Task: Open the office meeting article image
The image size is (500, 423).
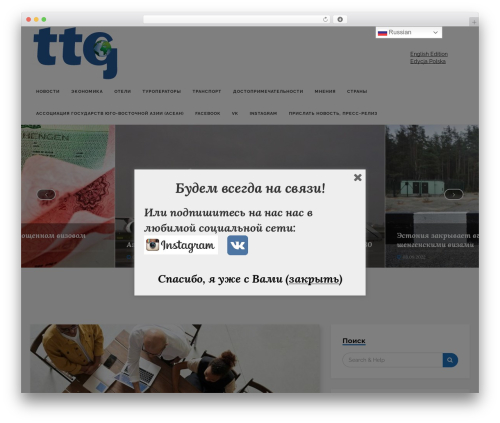Action: click(175, 358)
